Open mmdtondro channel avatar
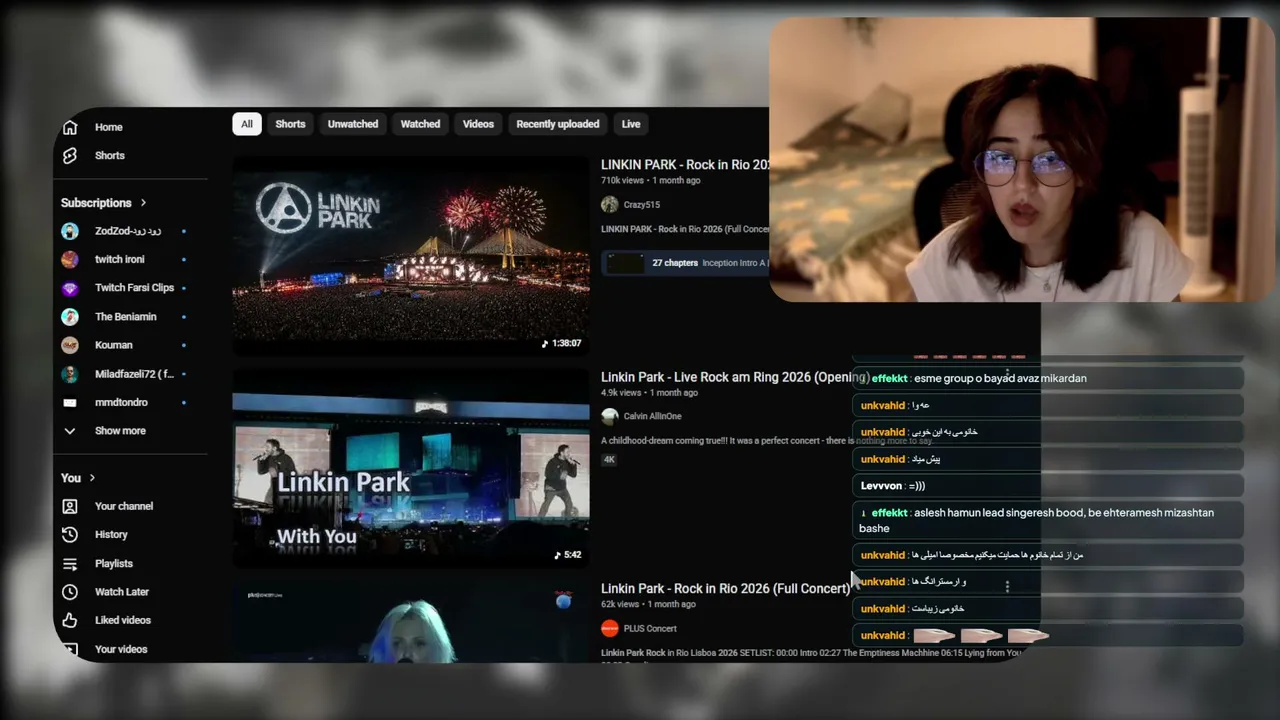The height and width of the screenshot is (720, 1280). pyautogui.click(x=70, y=403)
